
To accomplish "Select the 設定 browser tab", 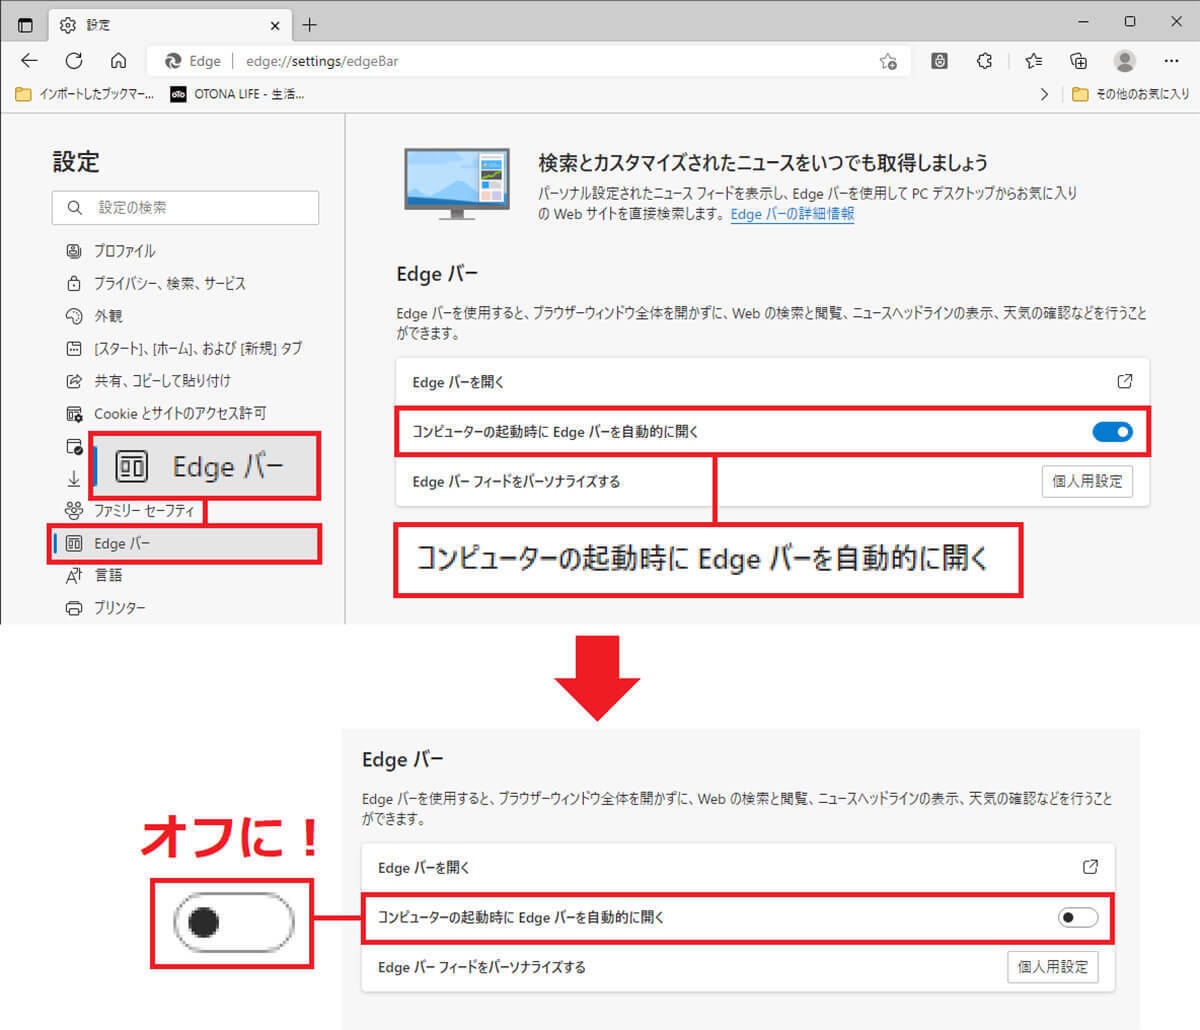I will [168, 25].
